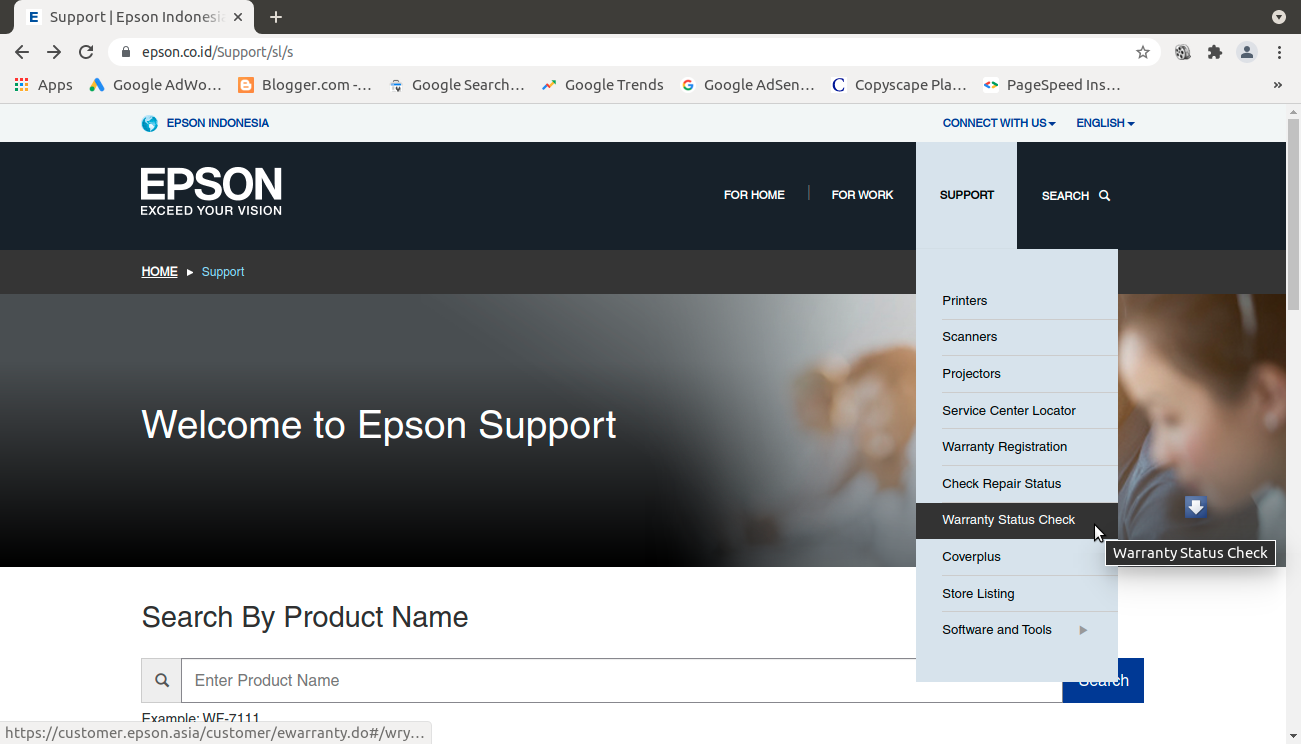
Task: Open the For Work navigation menu
Action: click(x=862, y=195)
